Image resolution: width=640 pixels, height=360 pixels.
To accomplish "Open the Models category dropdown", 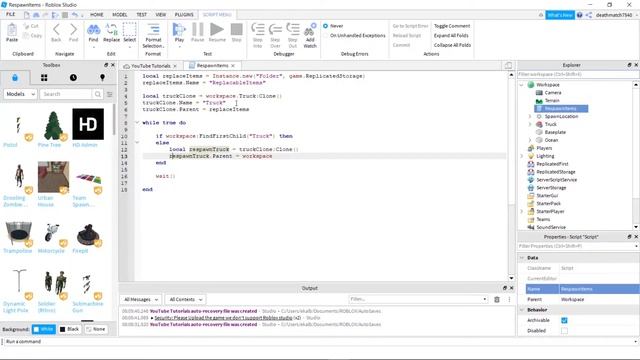I will 20,94.
